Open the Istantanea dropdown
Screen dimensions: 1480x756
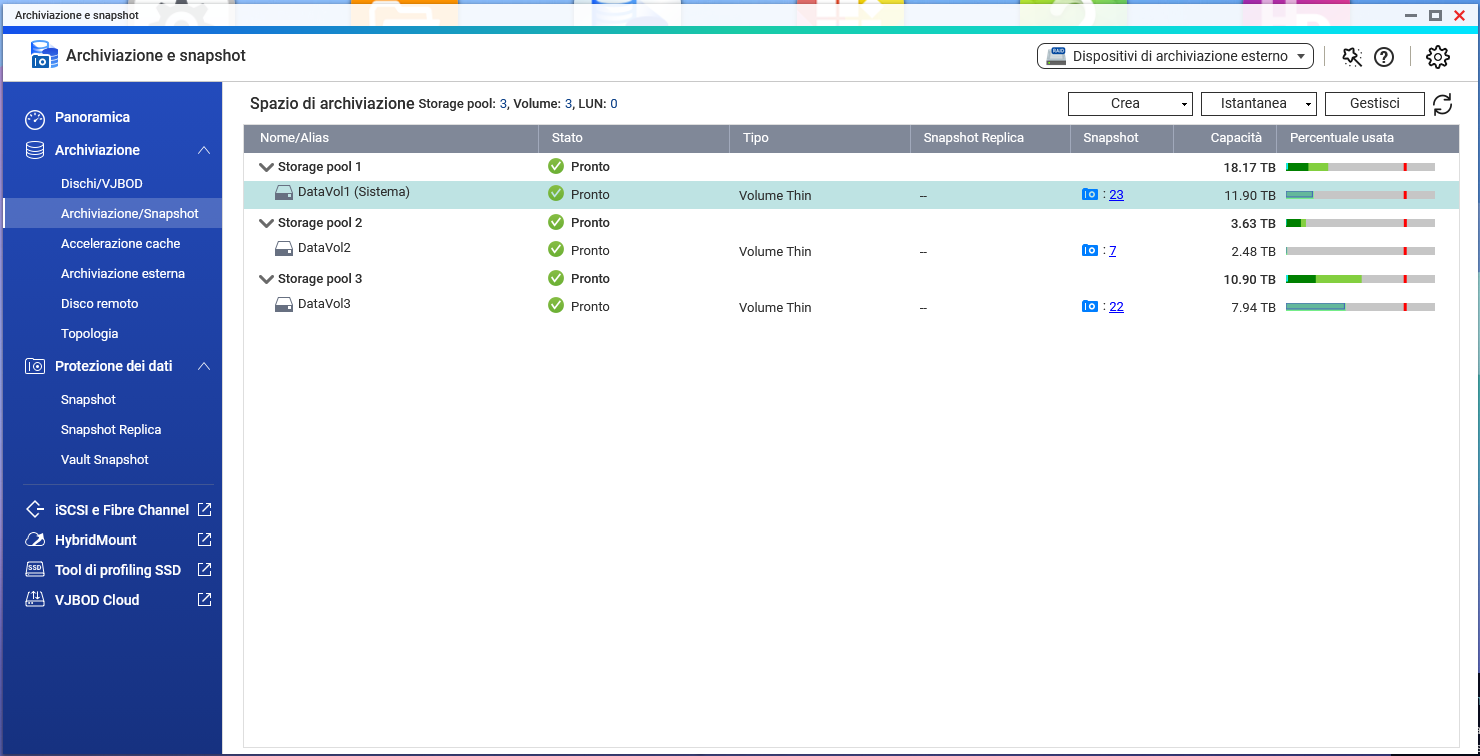(1258, 104)
